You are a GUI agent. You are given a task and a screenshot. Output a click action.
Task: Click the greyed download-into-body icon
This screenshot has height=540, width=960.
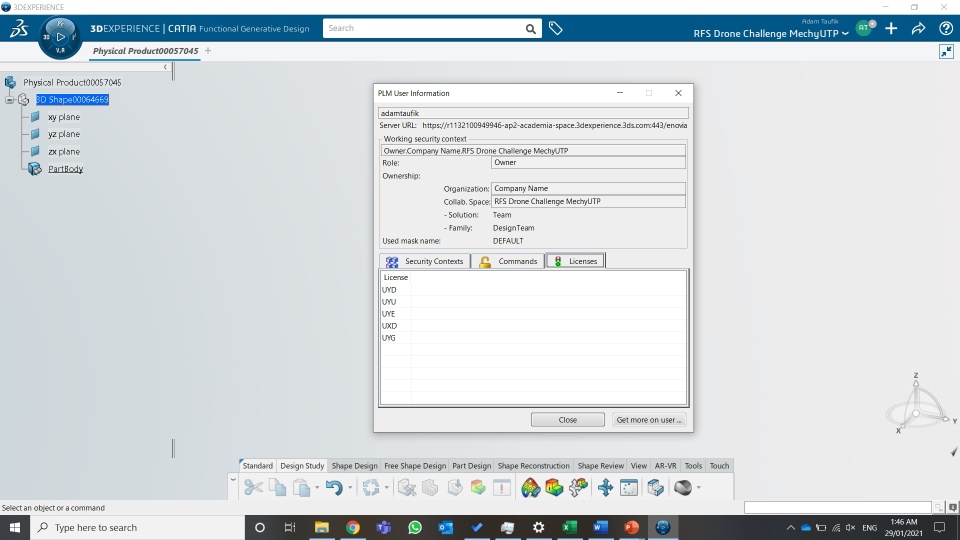[455, 487]
